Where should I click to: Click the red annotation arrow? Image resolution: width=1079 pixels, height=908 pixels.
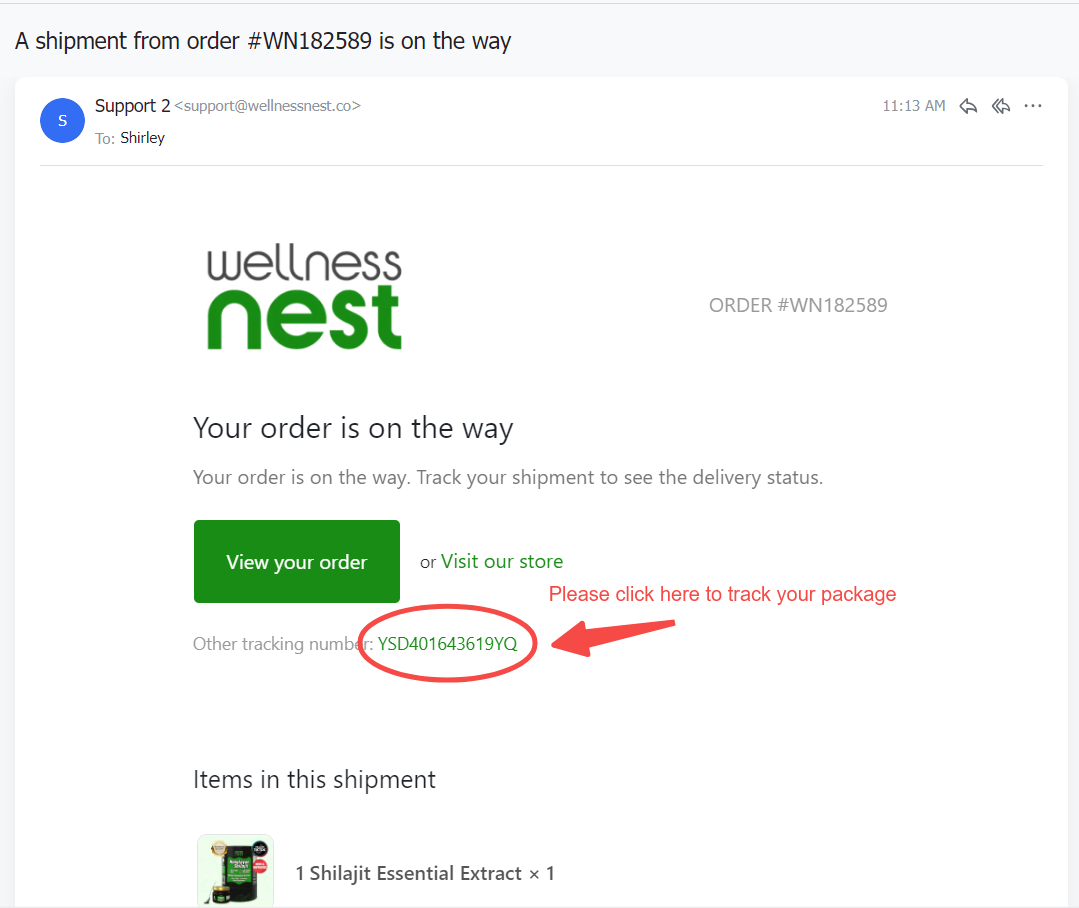coord(614,636)
